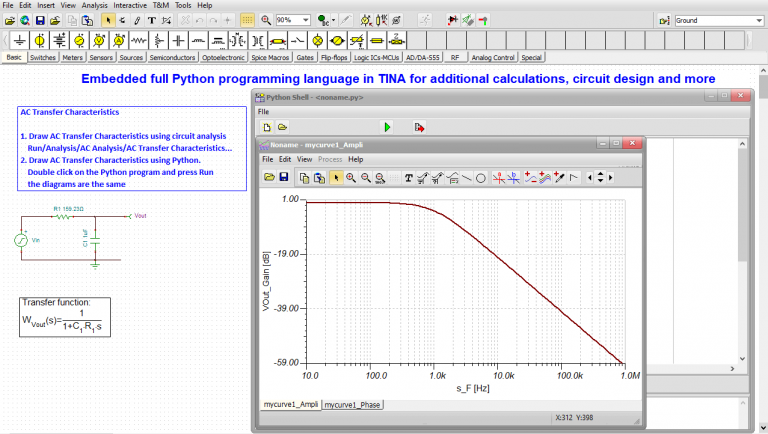768x434 pixels.
Task: Open the 90% zoom level dropdown
Action: click(x=304, y=20)
